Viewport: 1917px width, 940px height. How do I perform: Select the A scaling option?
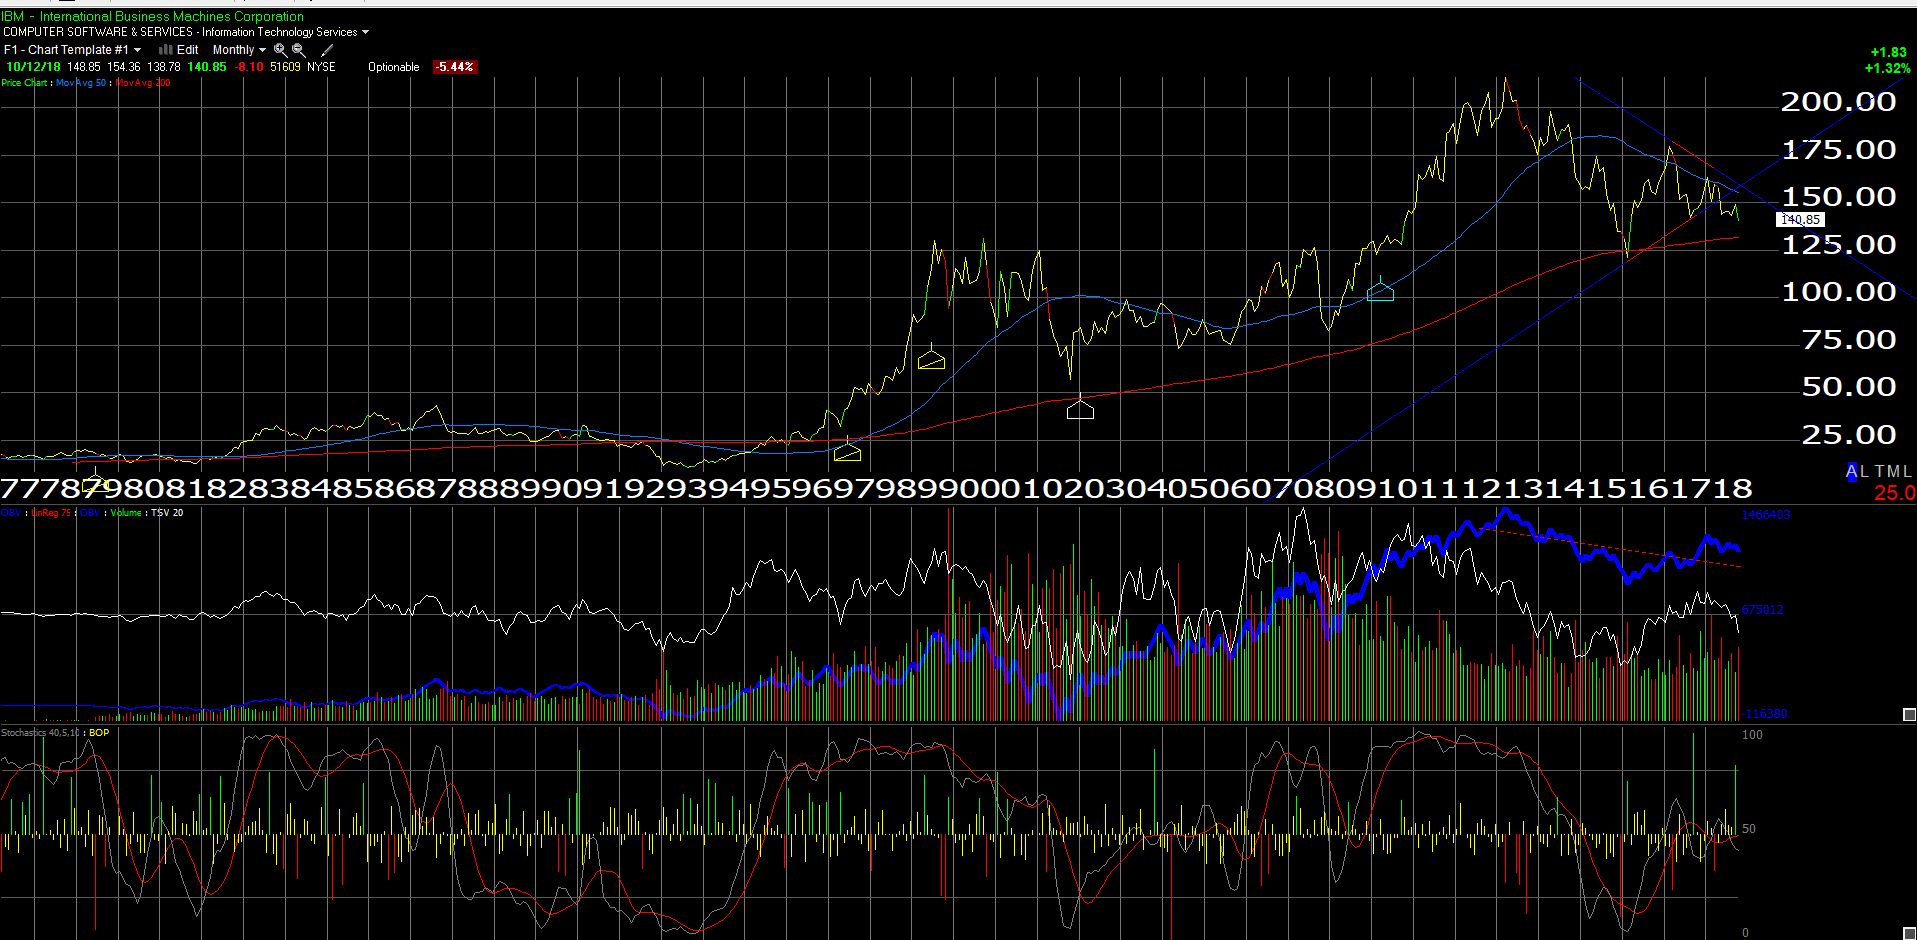1851,471
